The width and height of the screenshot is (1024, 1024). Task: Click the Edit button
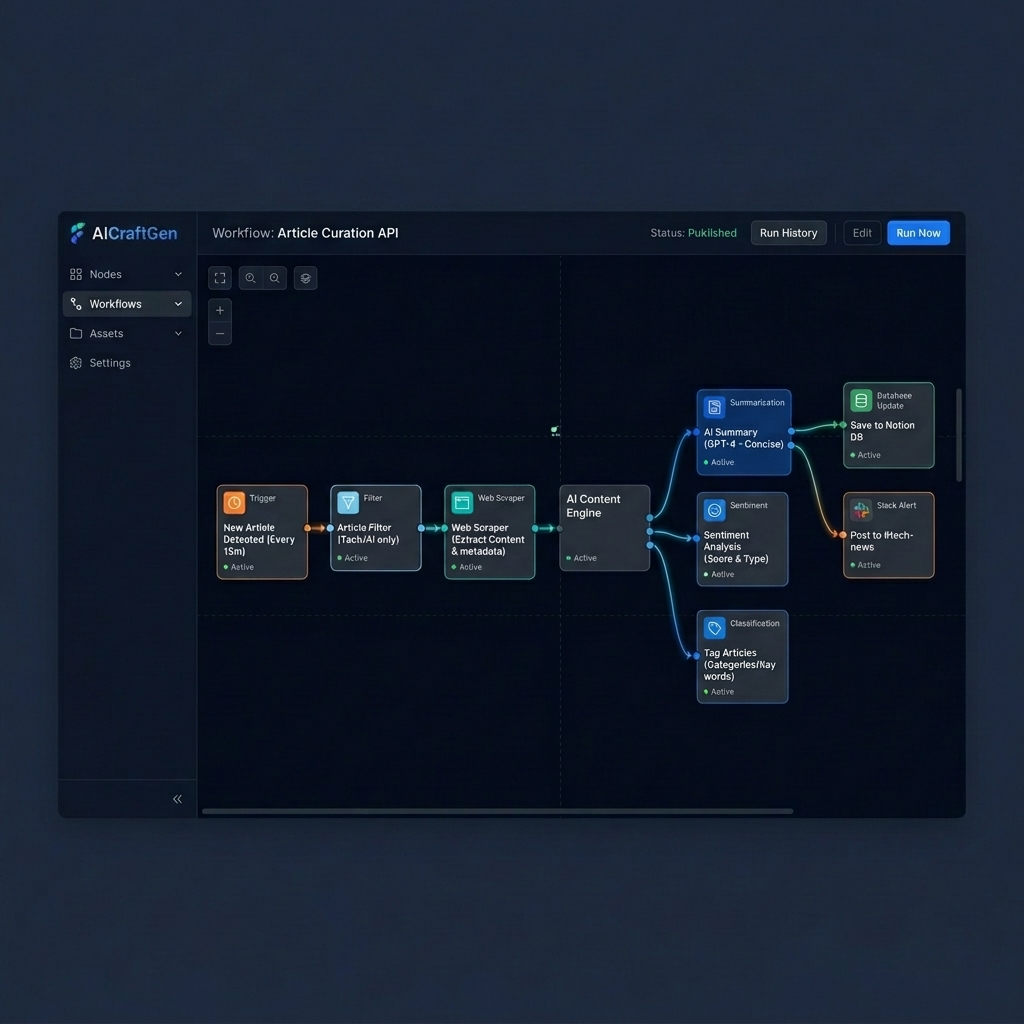pos(862,233)
